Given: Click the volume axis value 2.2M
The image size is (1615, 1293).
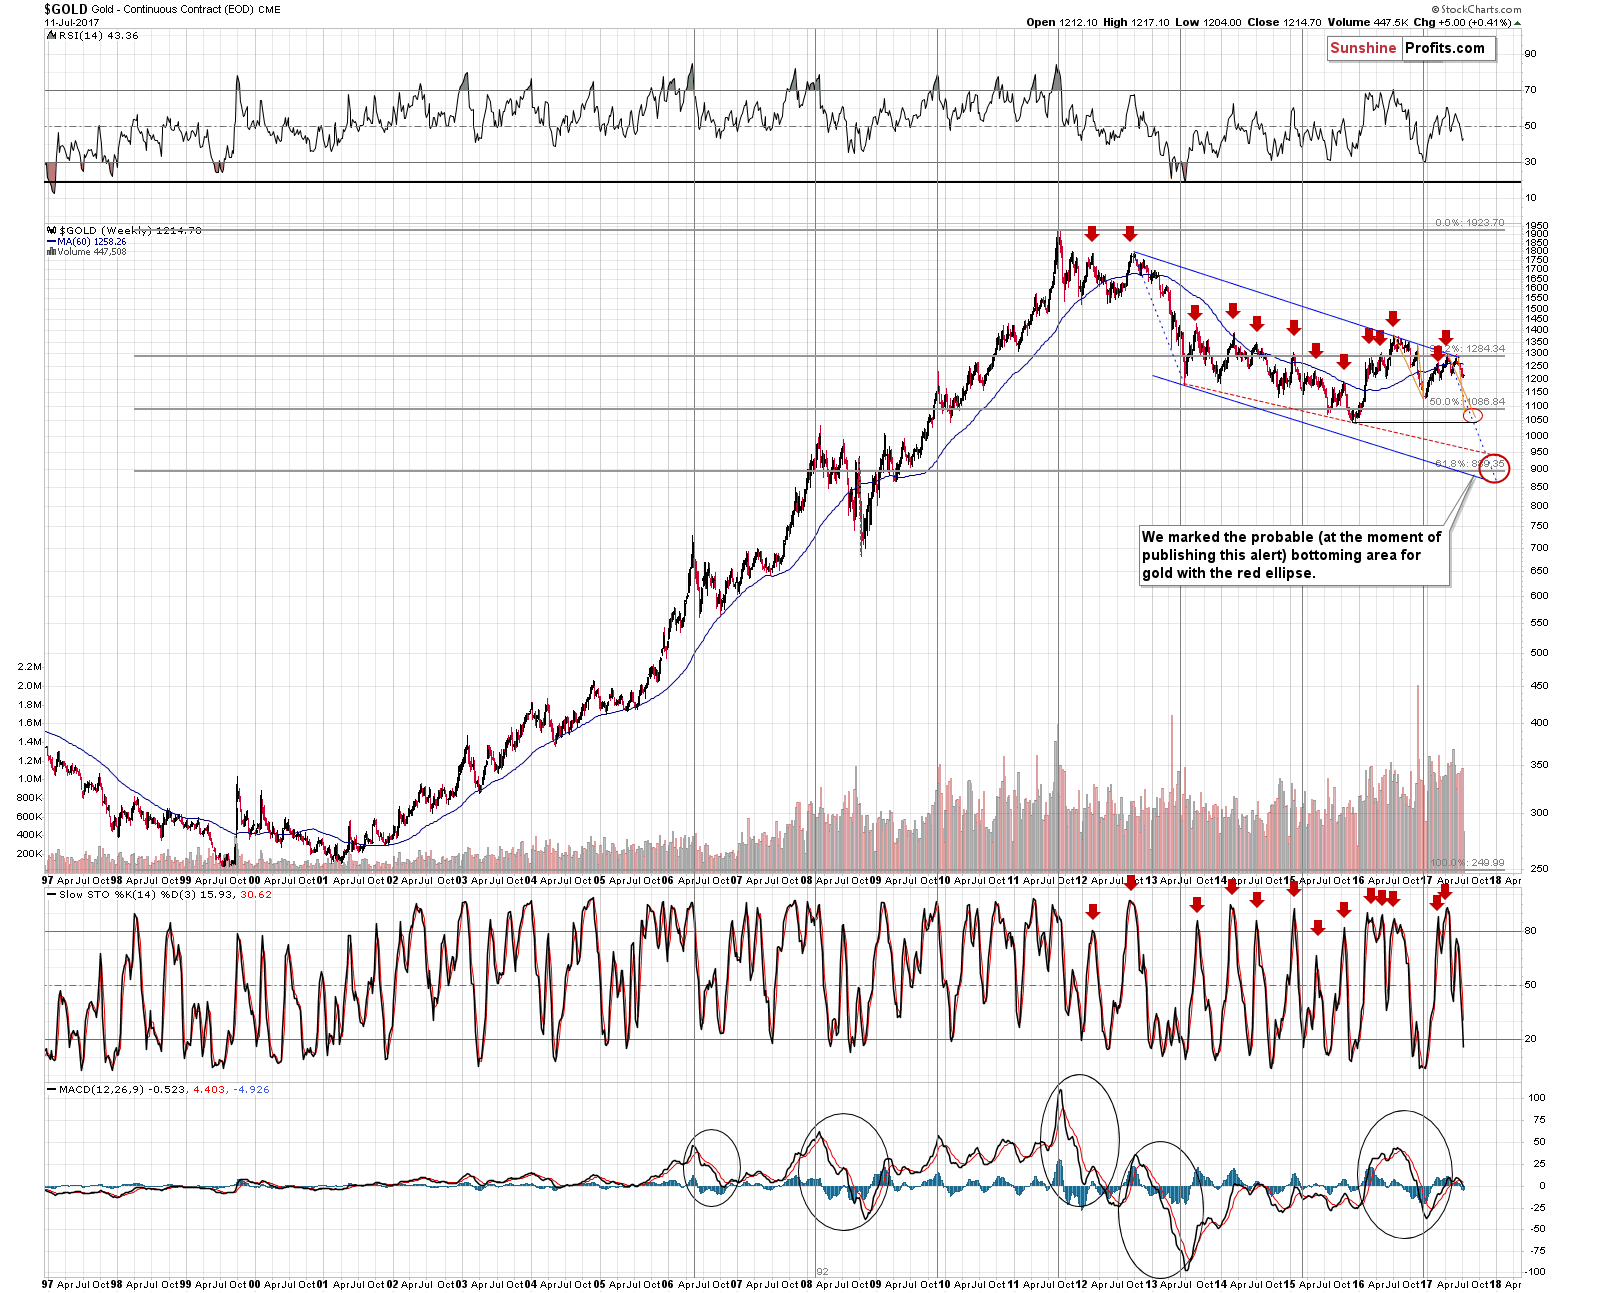Looking at the screenshot, I should point(30,667).
